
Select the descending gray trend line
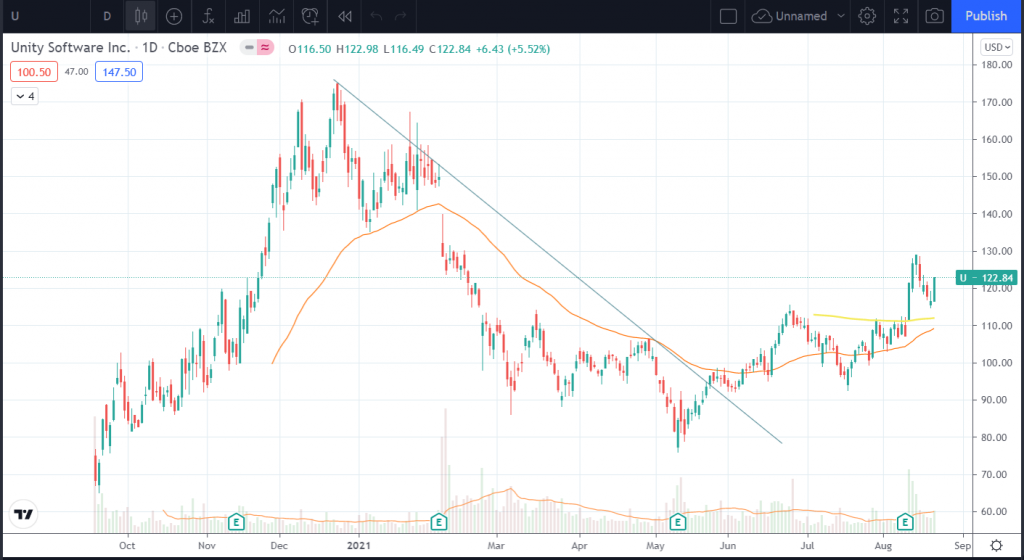pos(556,261)
